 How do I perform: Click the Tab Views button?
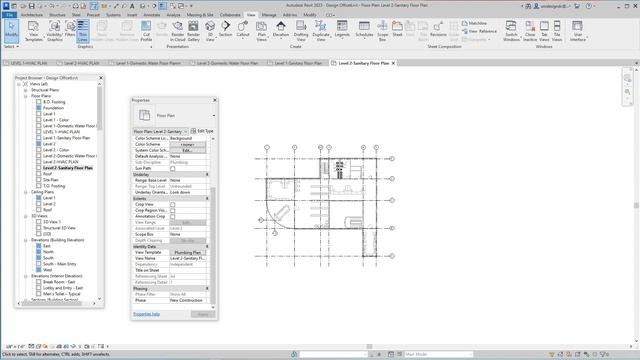point(544,31)
